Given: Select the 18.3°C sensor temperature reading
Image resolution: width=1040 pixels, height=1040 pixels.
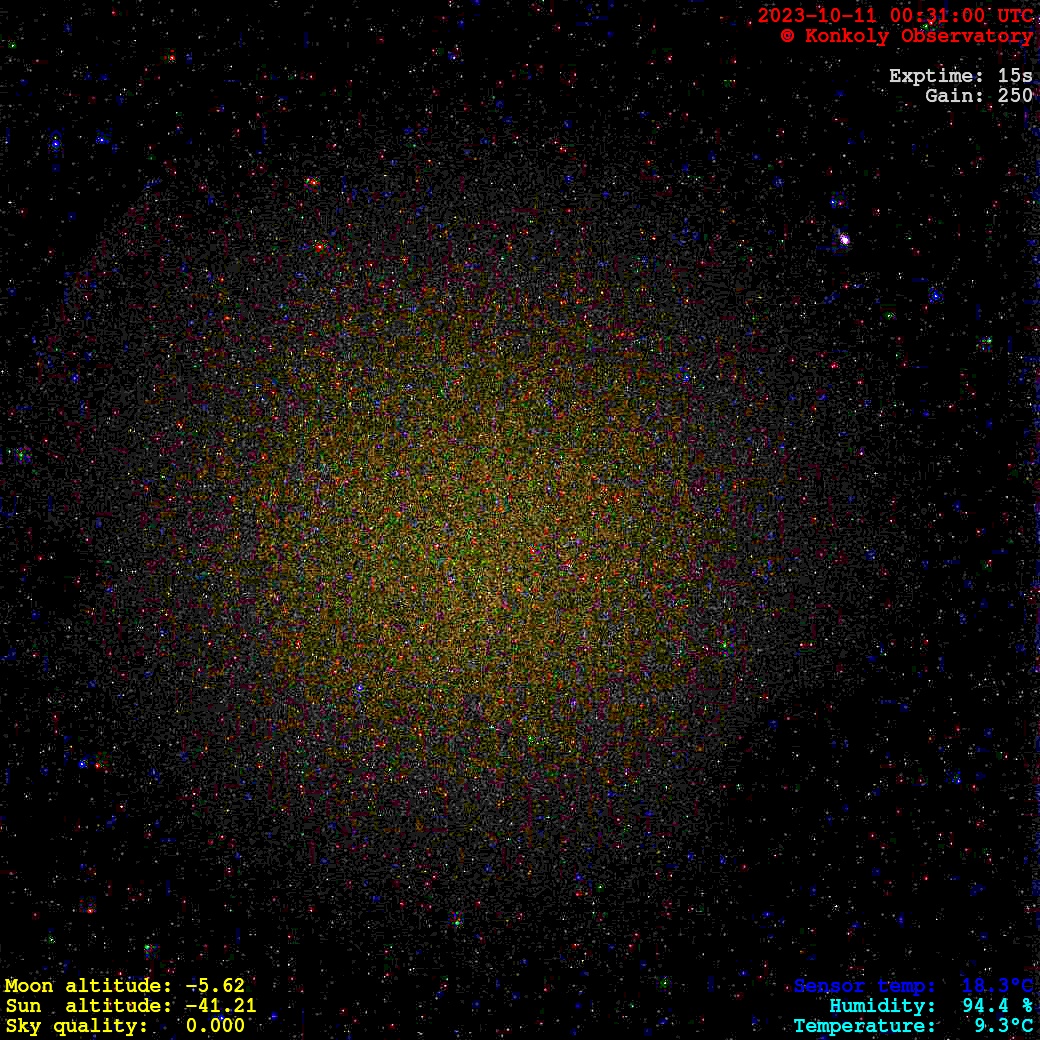Looking at the screenshot, I should [997, 986].
